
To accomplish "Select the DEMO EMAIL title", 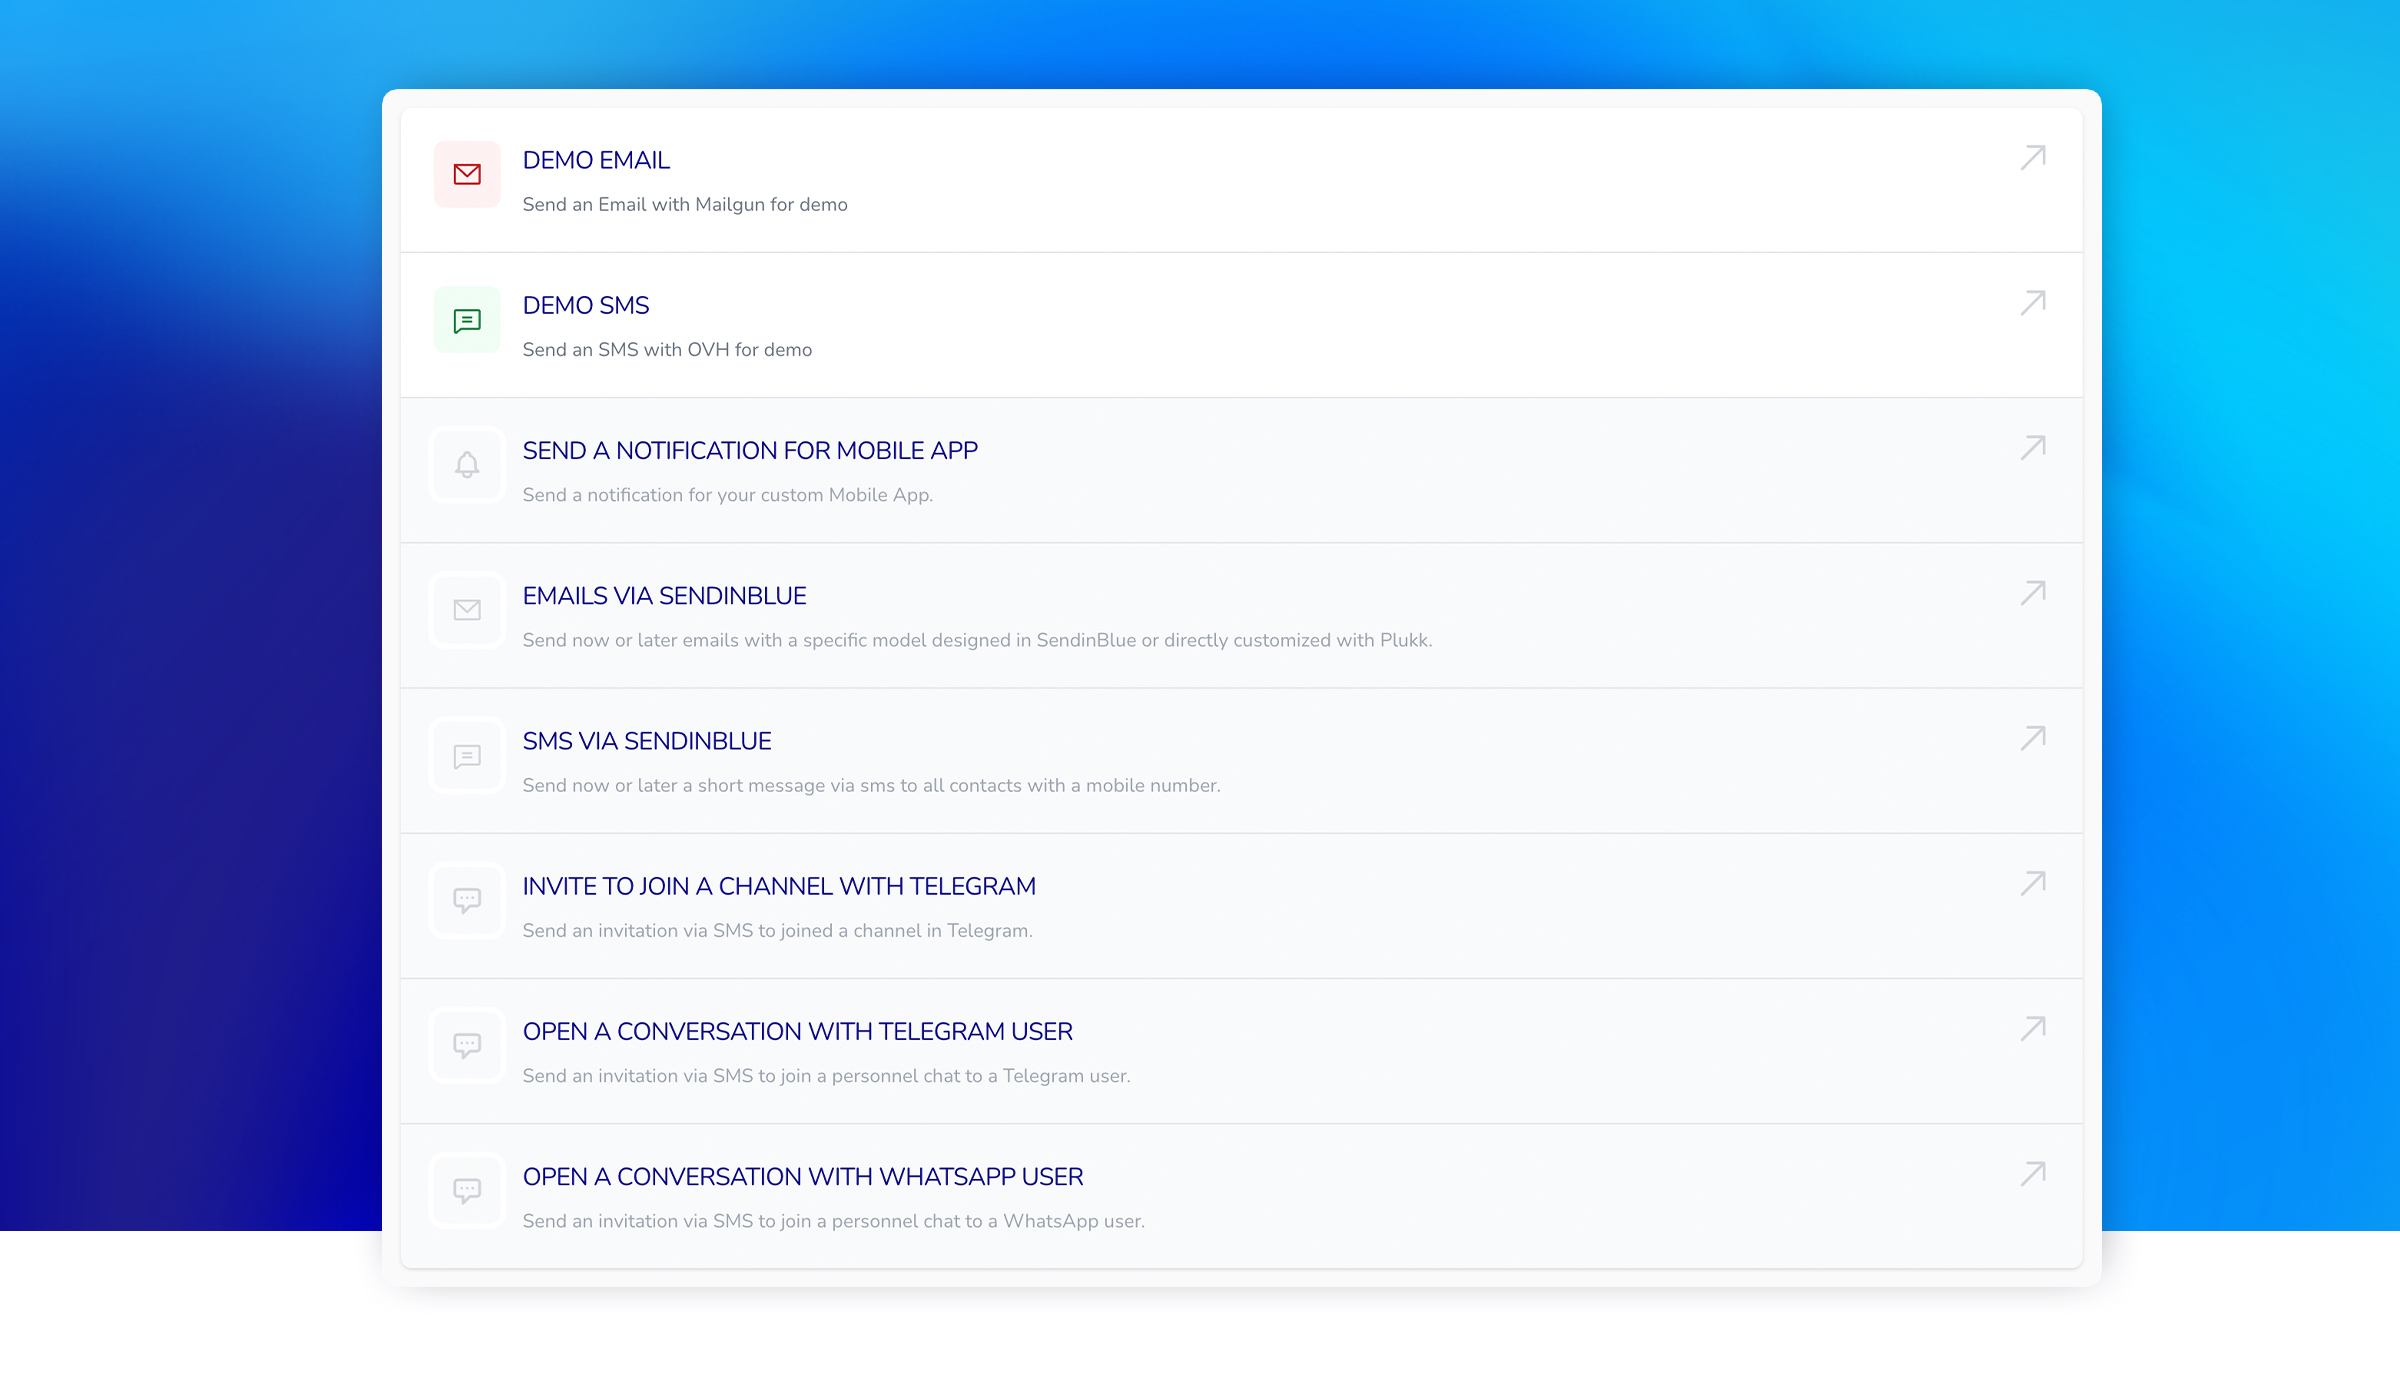I will click(x=596, y=160).
